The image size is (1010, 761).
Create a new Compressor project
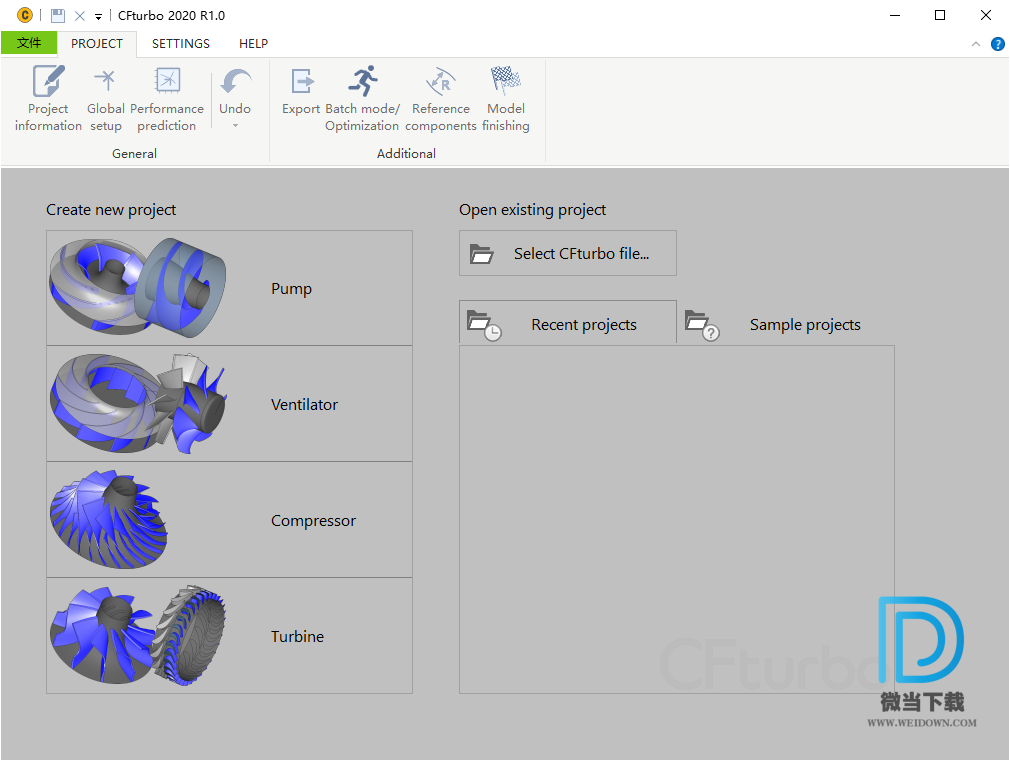point(229,520)
